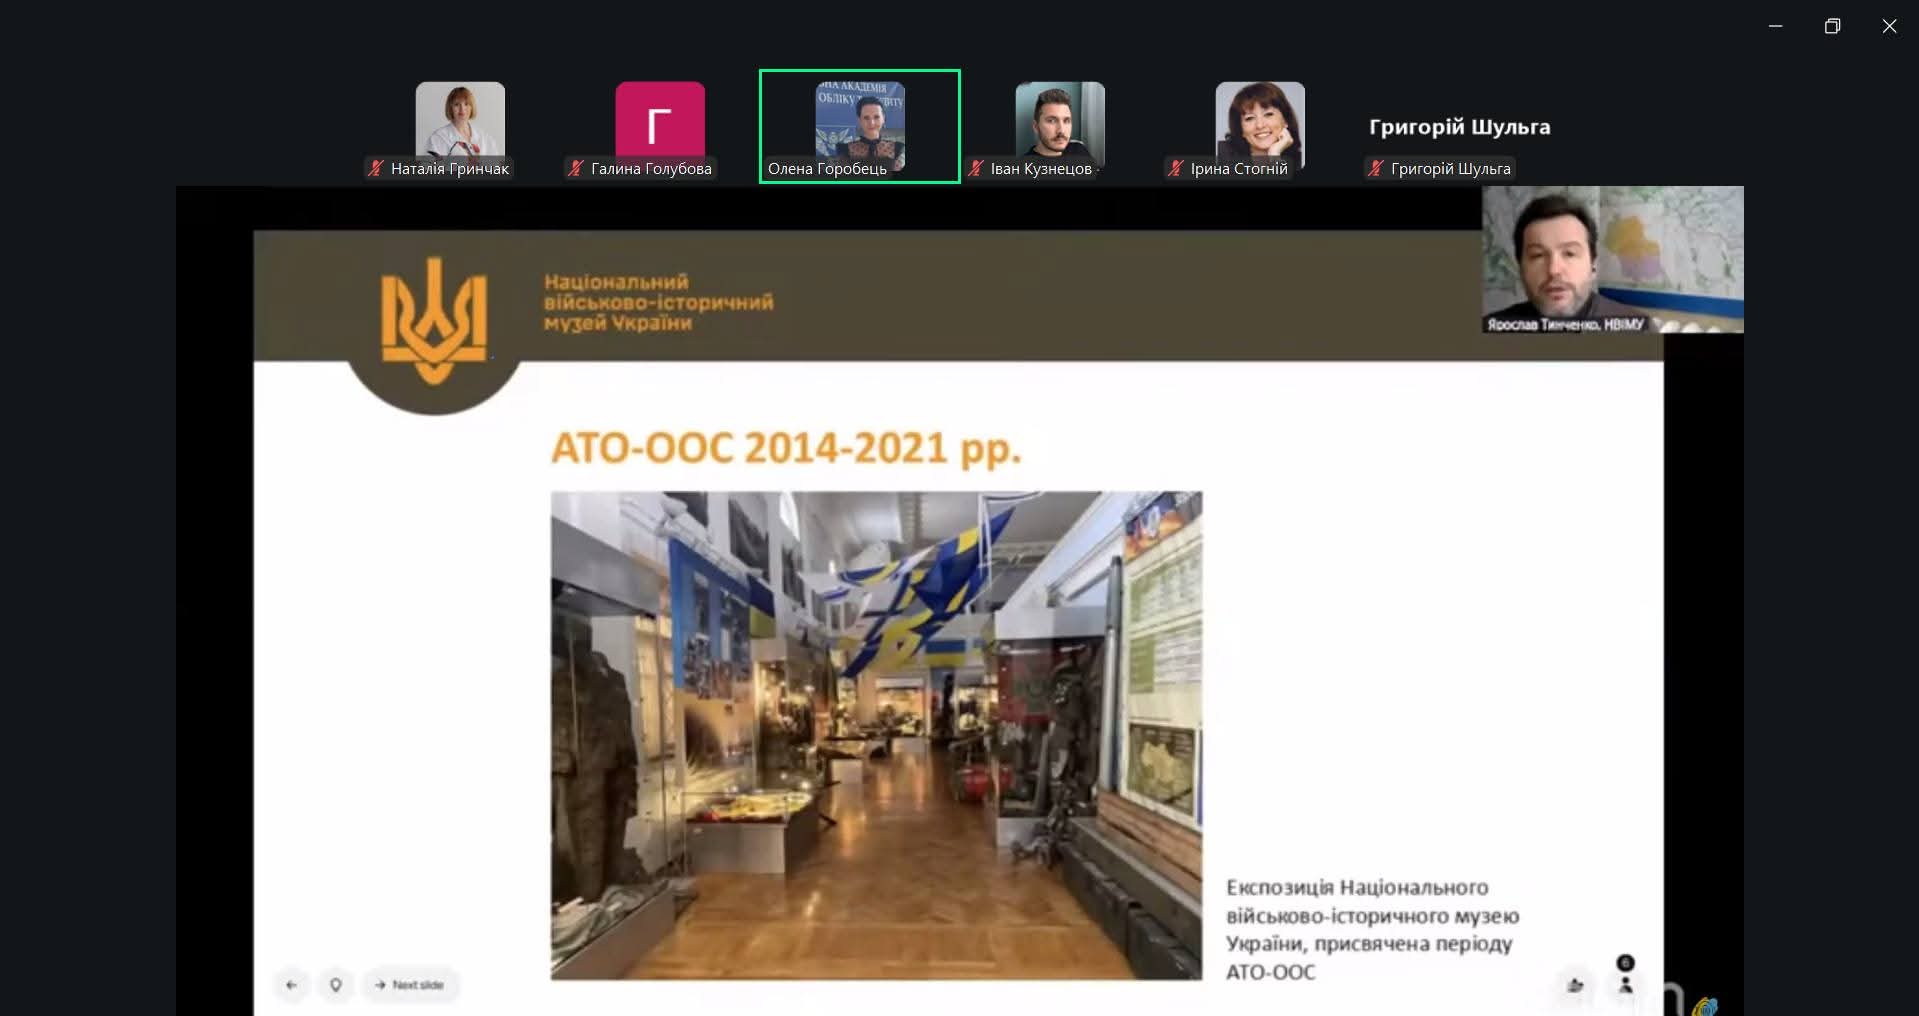Image resolution: width=1919 pixels, height=1016 pixels.
Task: Restore down the meeting window
Action: (1832, 27)
